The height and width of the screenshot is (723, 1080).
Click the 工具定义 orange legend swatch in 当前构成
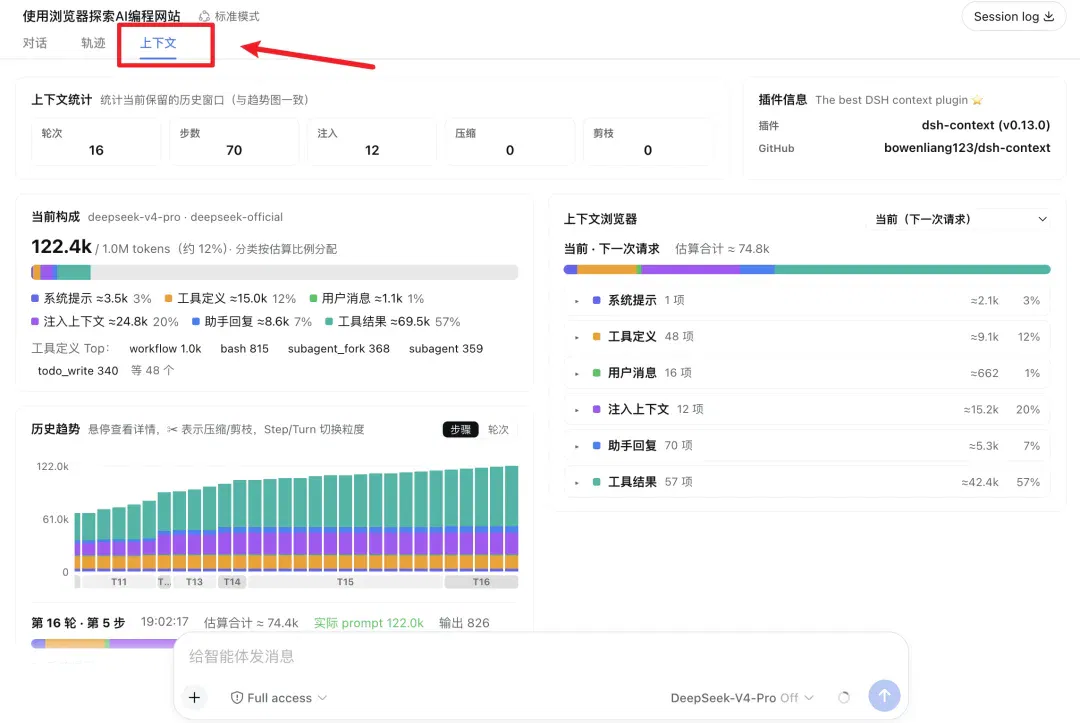coord(168,298)
